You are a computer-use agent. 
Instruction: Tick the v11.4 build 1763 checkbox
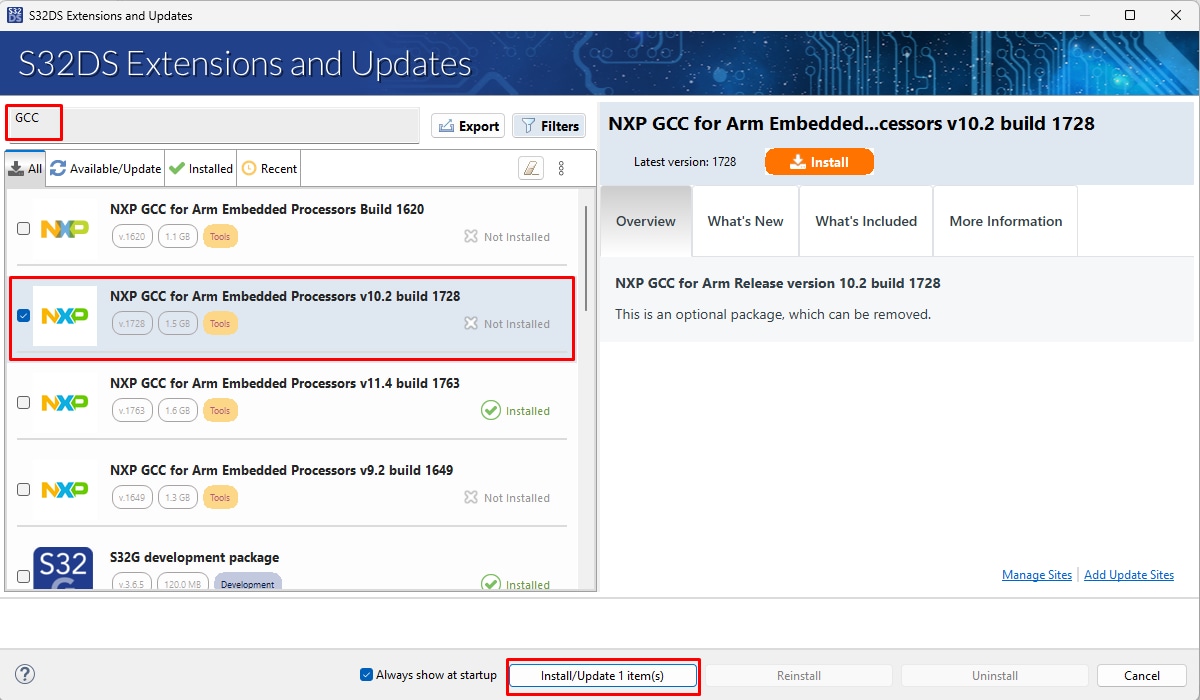24,403
